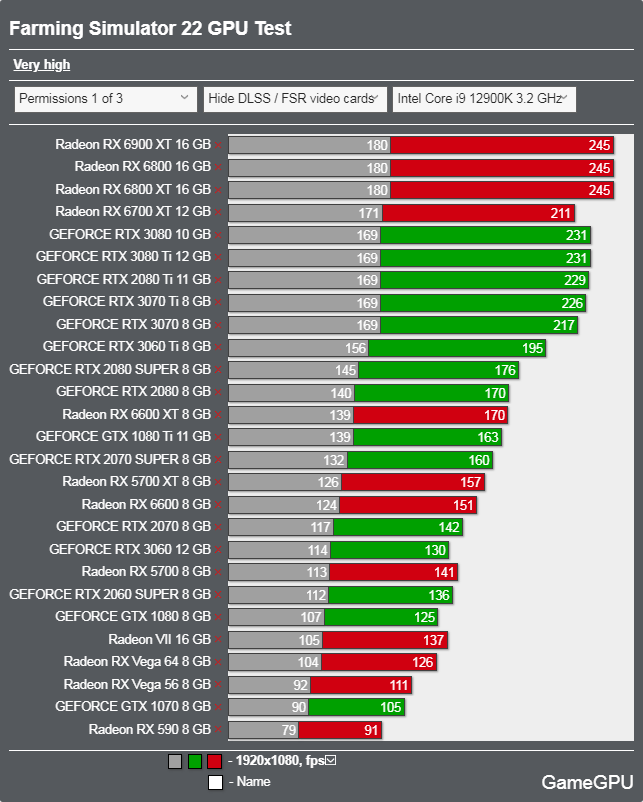Click the green bar showing 195 for RTX 3060 Ti
Screen dimensions: 643x802
click(457, 348)
